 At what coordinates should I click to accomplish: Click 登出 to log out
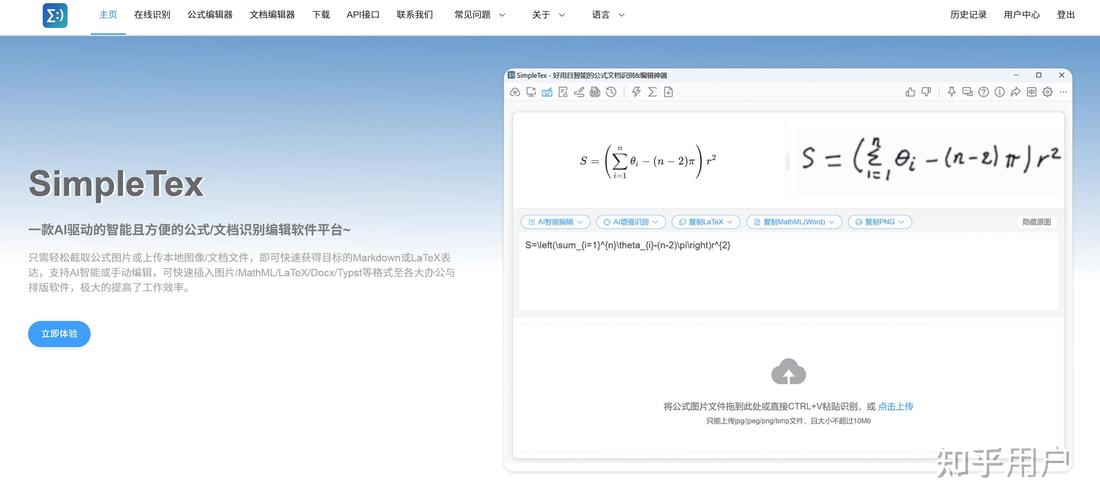click(1066, 15)
